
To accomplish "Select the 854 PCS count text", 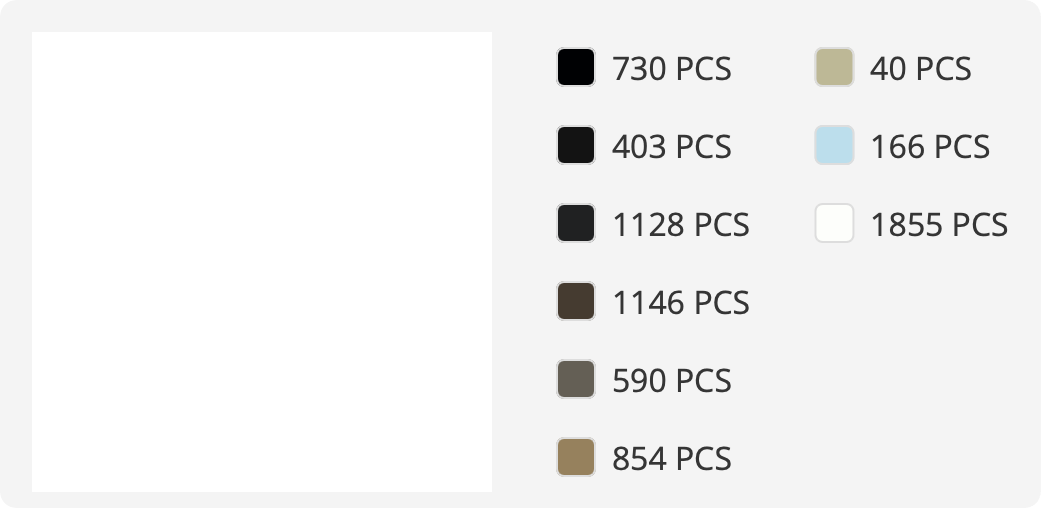I will coord(671,458).
